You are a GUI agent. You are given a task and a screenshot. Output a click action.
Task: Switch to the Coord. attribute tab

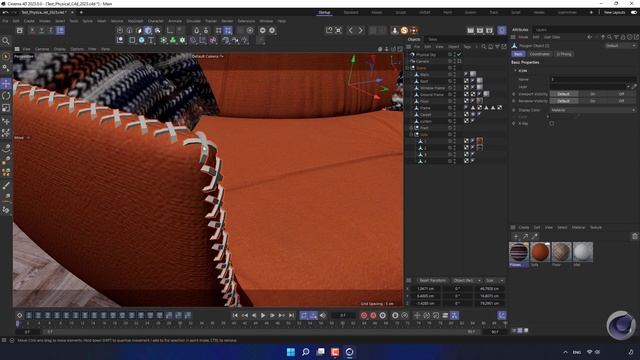[539, 54]
